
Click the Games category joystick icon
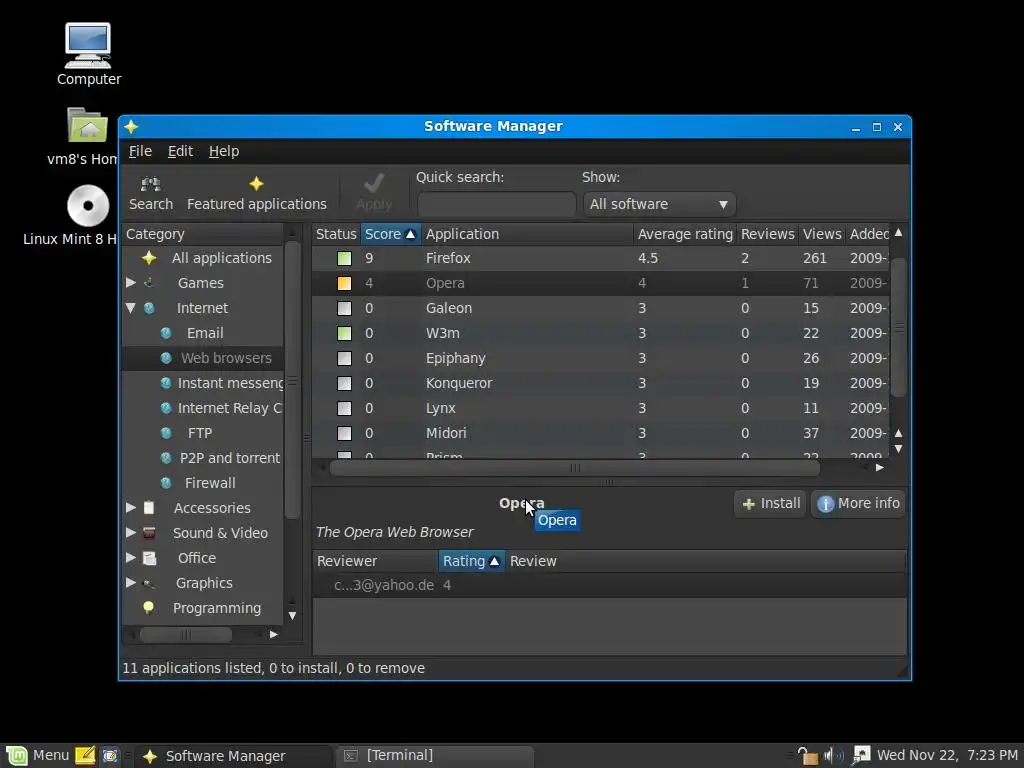pyautogui.click(x=149, y=283)
